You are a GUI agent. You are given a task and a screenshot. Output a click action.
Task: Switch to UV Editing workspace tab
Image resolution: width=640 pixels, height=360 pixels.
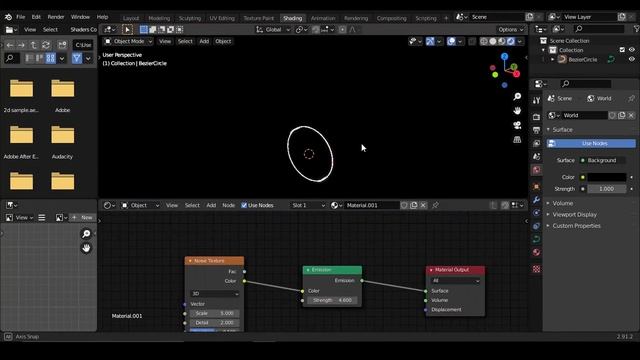tap(222, 18)
